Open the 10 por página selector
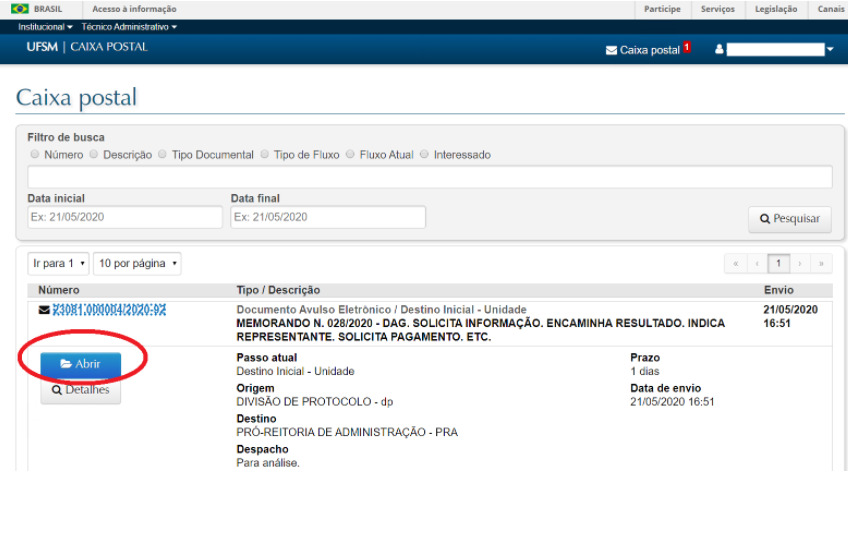Viewport: 848px width, 546px height. (137, 264)
